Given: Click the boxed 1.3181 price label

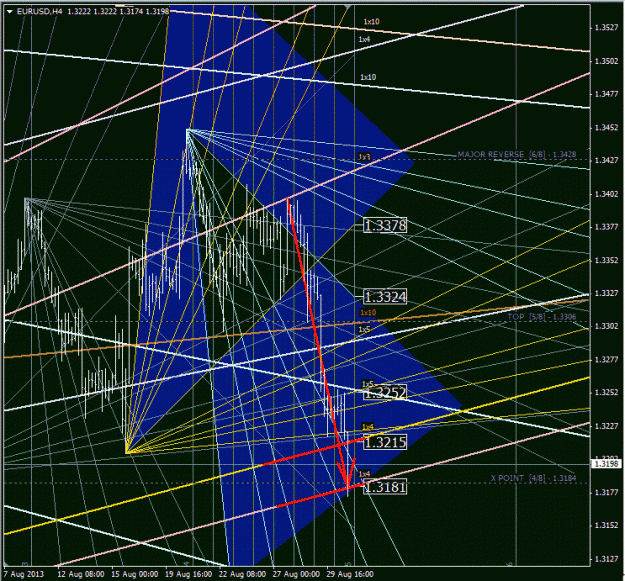Looking at the screenshot, I should pos(385,487).
